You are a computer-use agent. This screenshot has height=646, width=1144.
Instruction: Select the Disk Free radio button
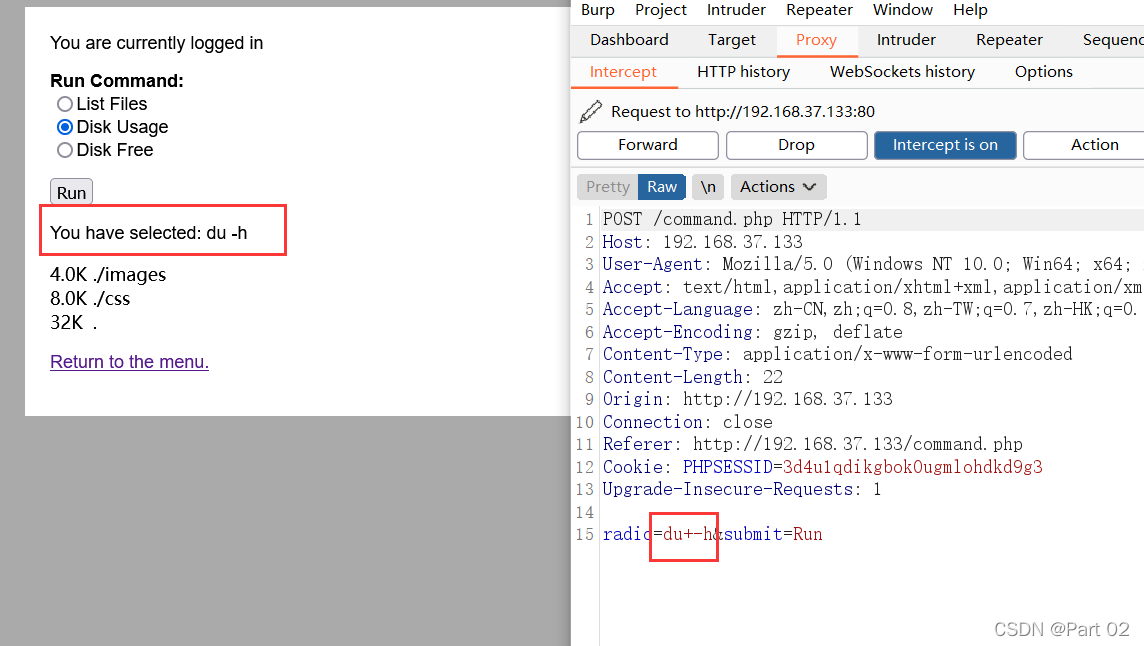click(x=65, y=150)
